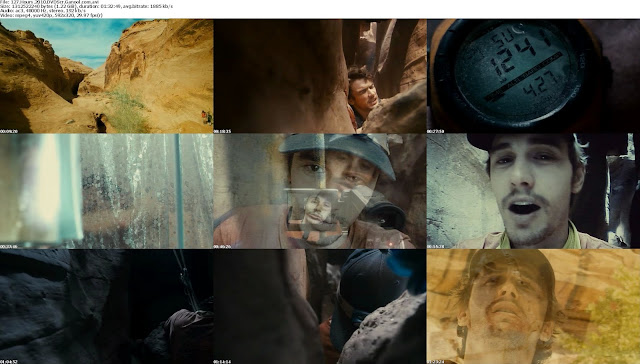Open close-up thumbnail of man shouting

(533, 191)
